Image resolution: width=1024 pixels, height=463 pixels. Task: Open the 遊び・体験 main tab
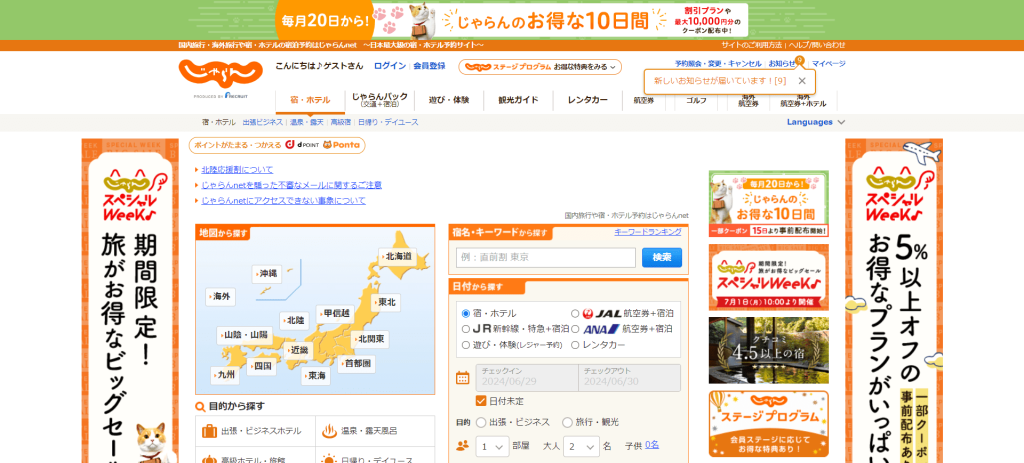pyautogui.click(x=449, y=100)
